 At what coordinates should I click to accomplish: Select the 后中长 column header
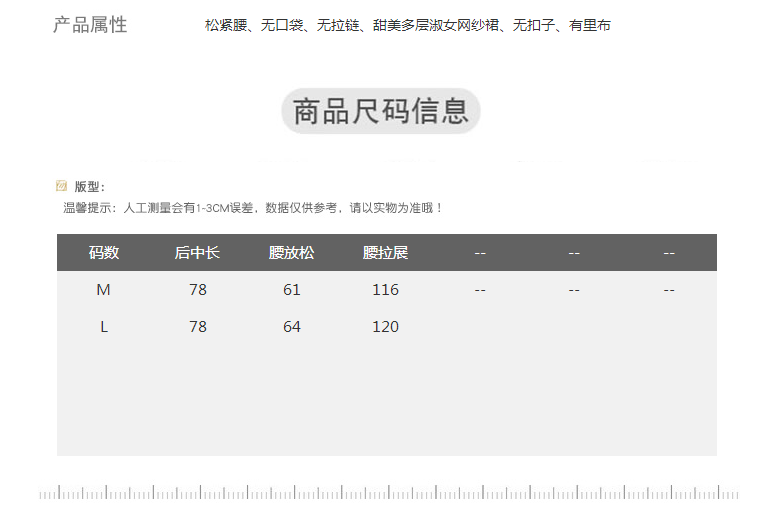point(197,253)
